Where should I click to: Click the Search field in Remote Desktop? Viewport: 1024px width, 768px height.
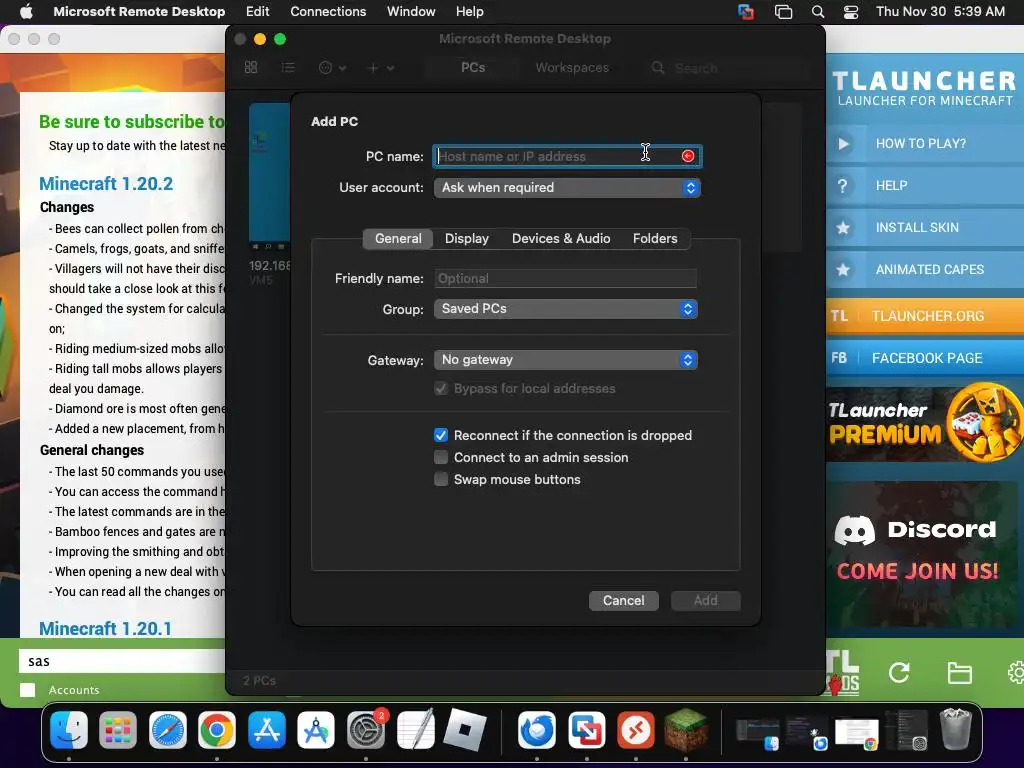pos(725,68)
